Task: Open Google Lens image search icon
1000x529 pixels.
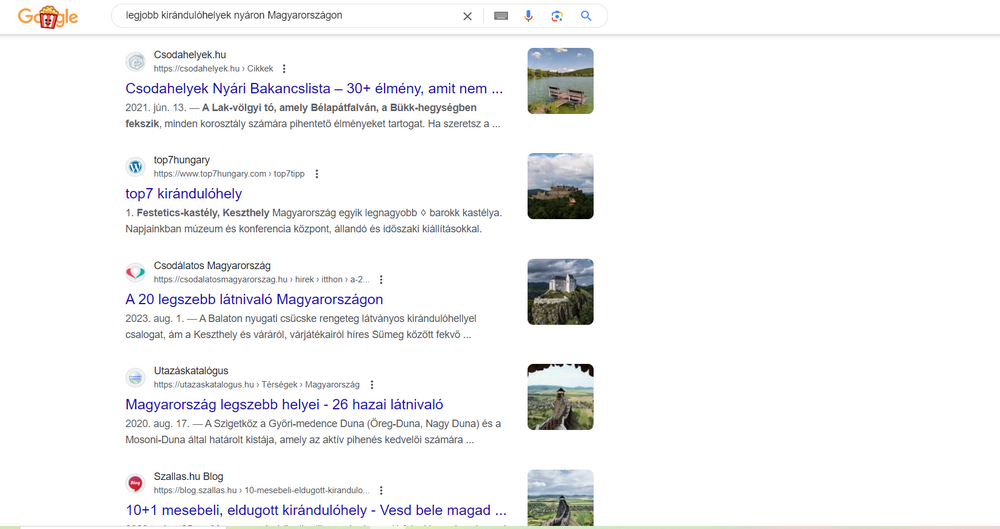Action: [x=557, y=16]
